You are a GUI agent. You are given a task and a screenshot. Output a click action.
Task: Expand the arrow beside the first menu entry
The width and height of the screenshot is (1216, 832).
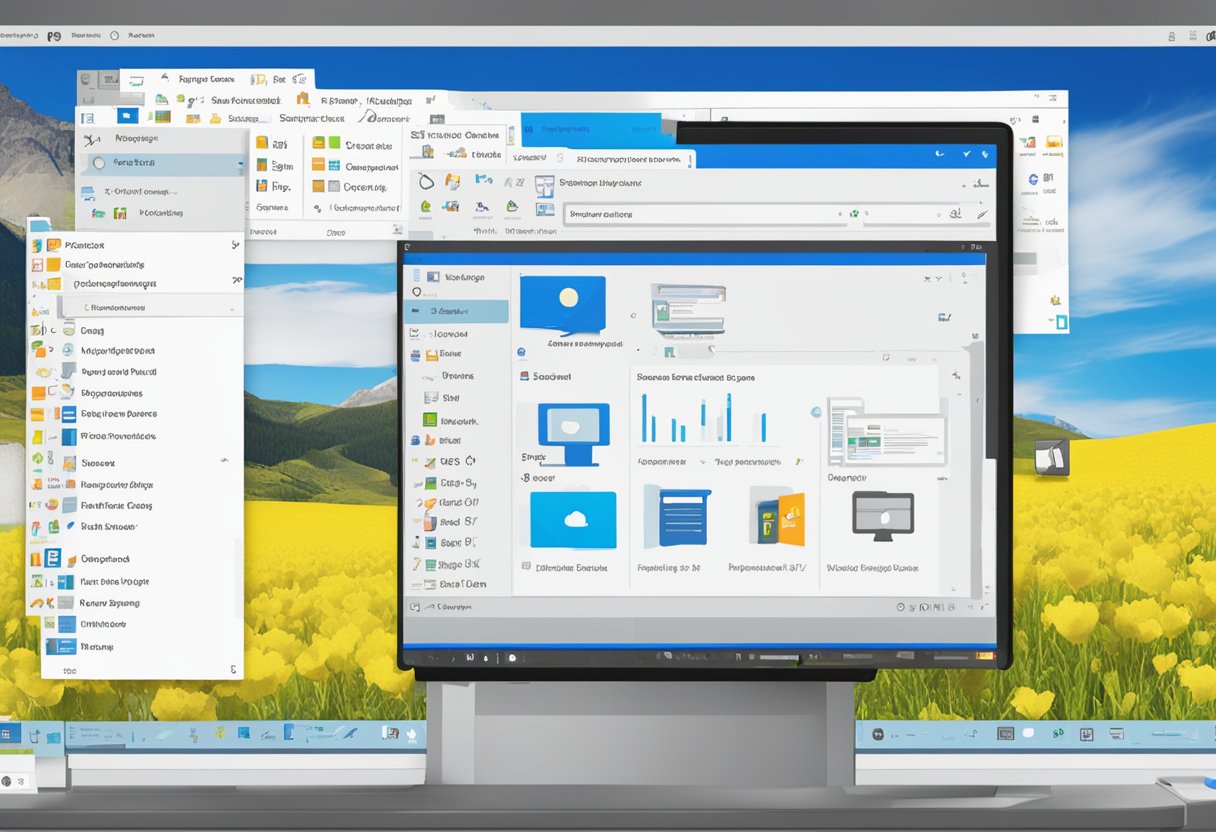point(236,245)
